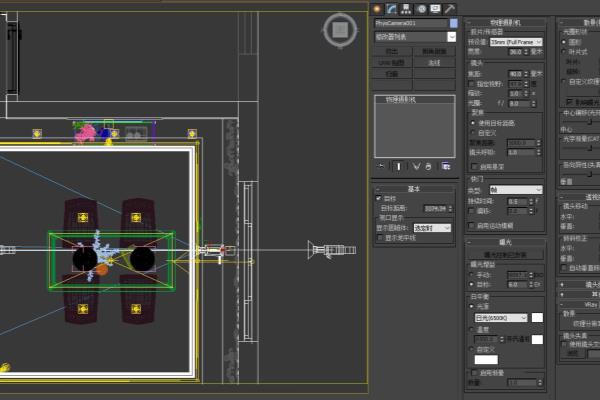The image size is (600, 400).
Task: Enable Auto Vertical Tilt Correction checkbox
Action: pyautogui.click(x=564, y=268)
